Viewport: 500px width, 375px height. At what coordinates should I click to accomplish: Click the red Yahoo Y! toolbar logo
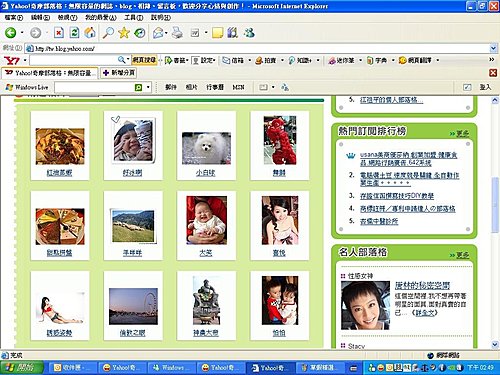click(x=12, y=60)
